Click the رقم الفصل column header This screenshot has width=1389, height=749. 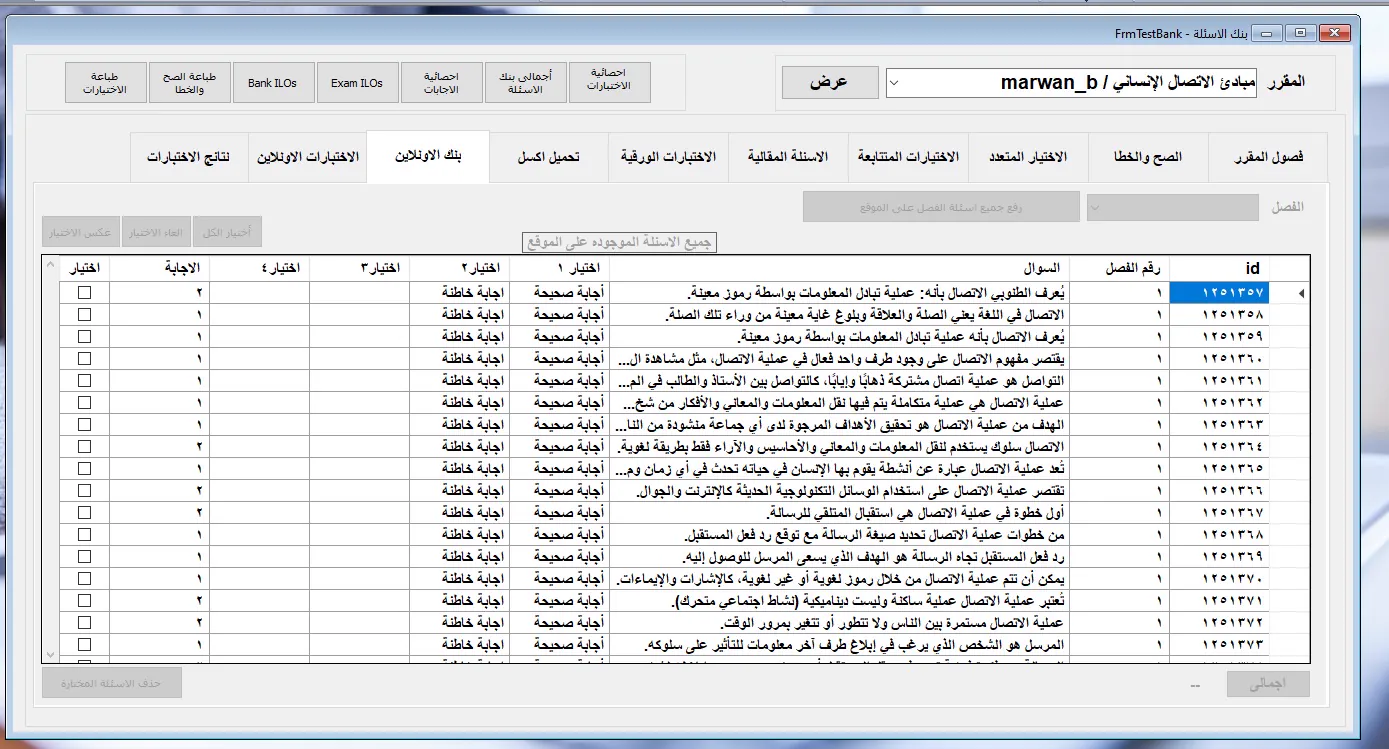click(x=1119, y=268)
